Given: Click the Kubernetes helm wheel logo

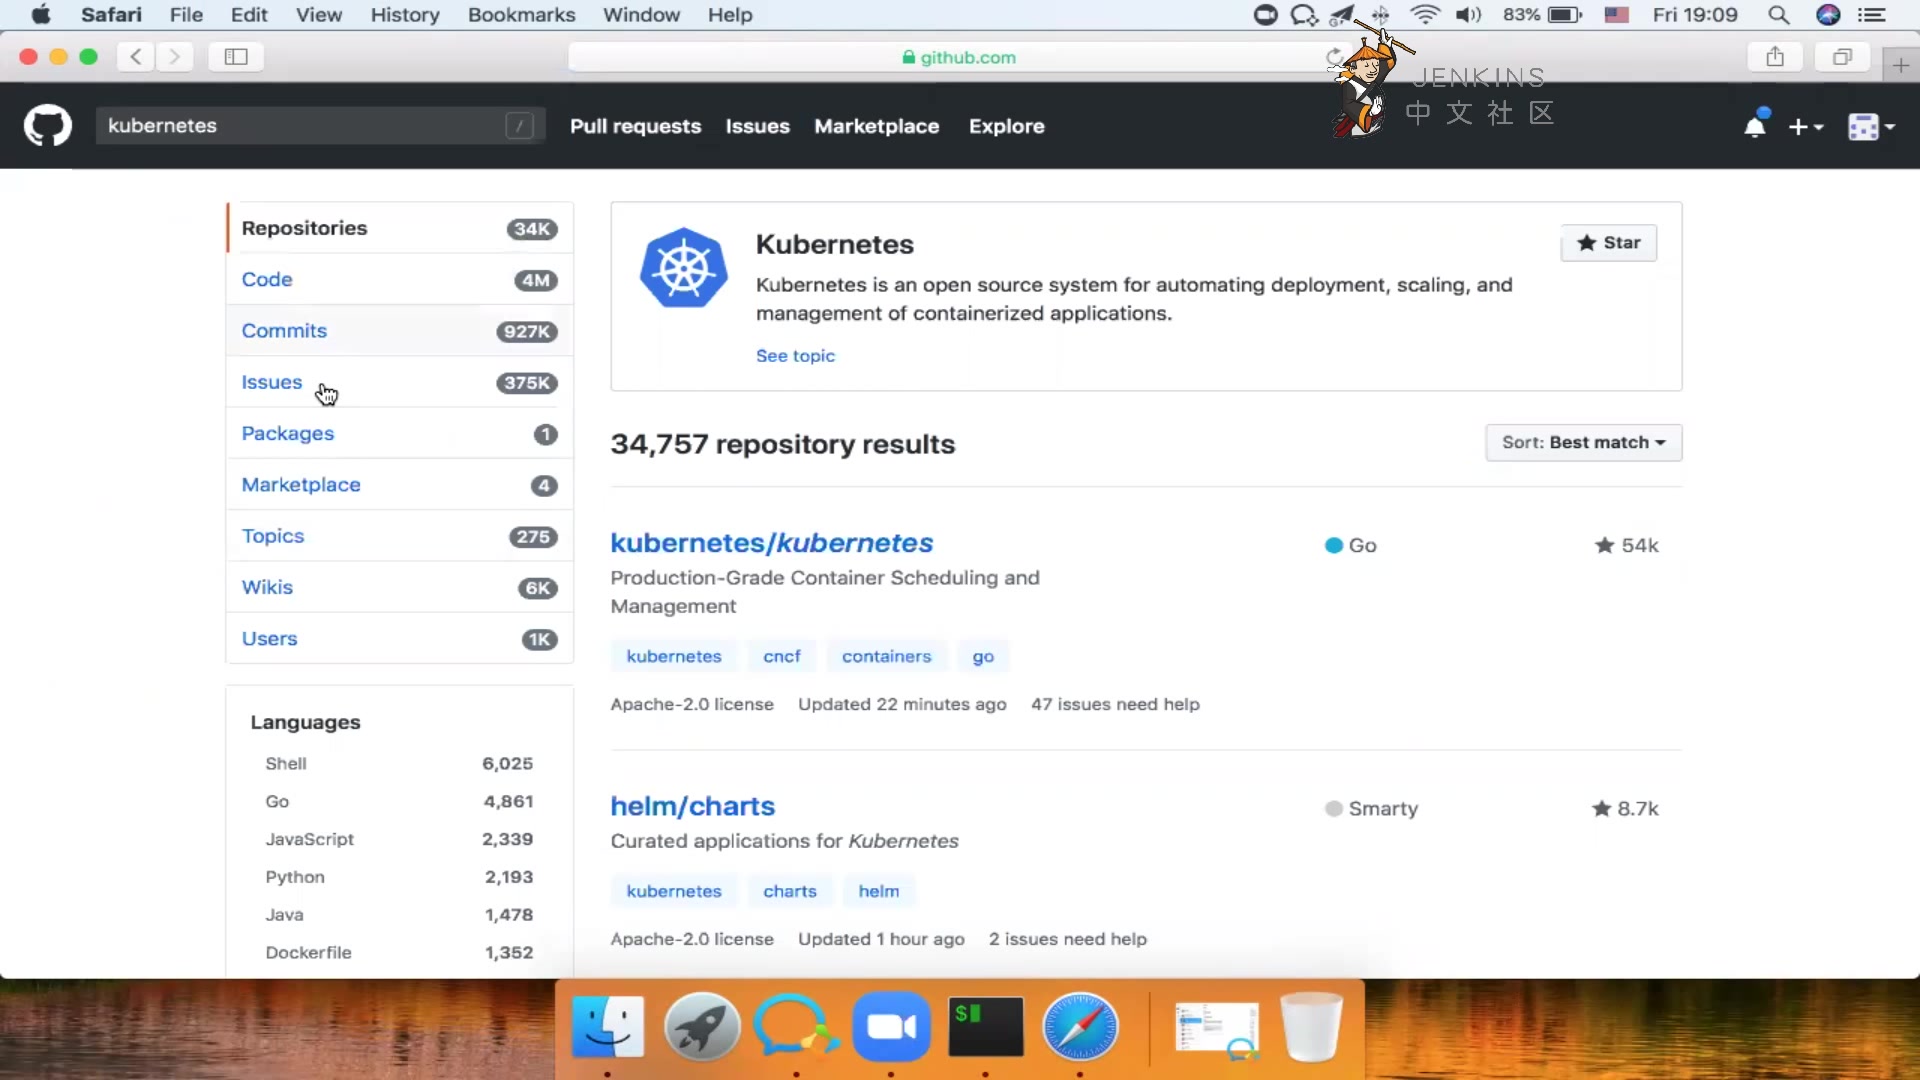Looking at the screenshot, I should click(x=684, y=268).
